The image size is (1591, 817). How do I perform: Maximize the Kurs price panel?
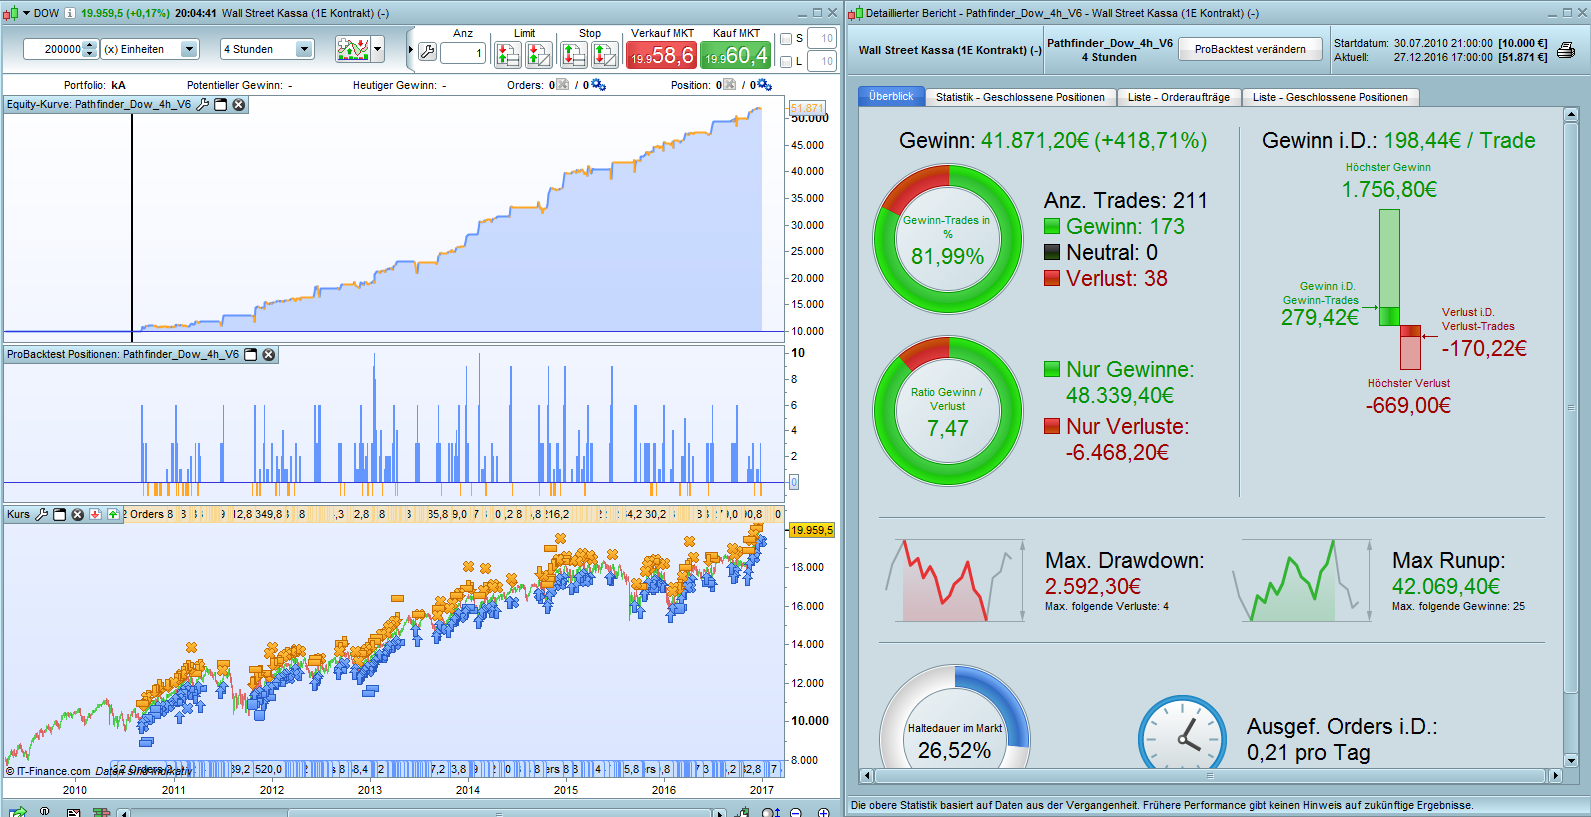[60, 514]
